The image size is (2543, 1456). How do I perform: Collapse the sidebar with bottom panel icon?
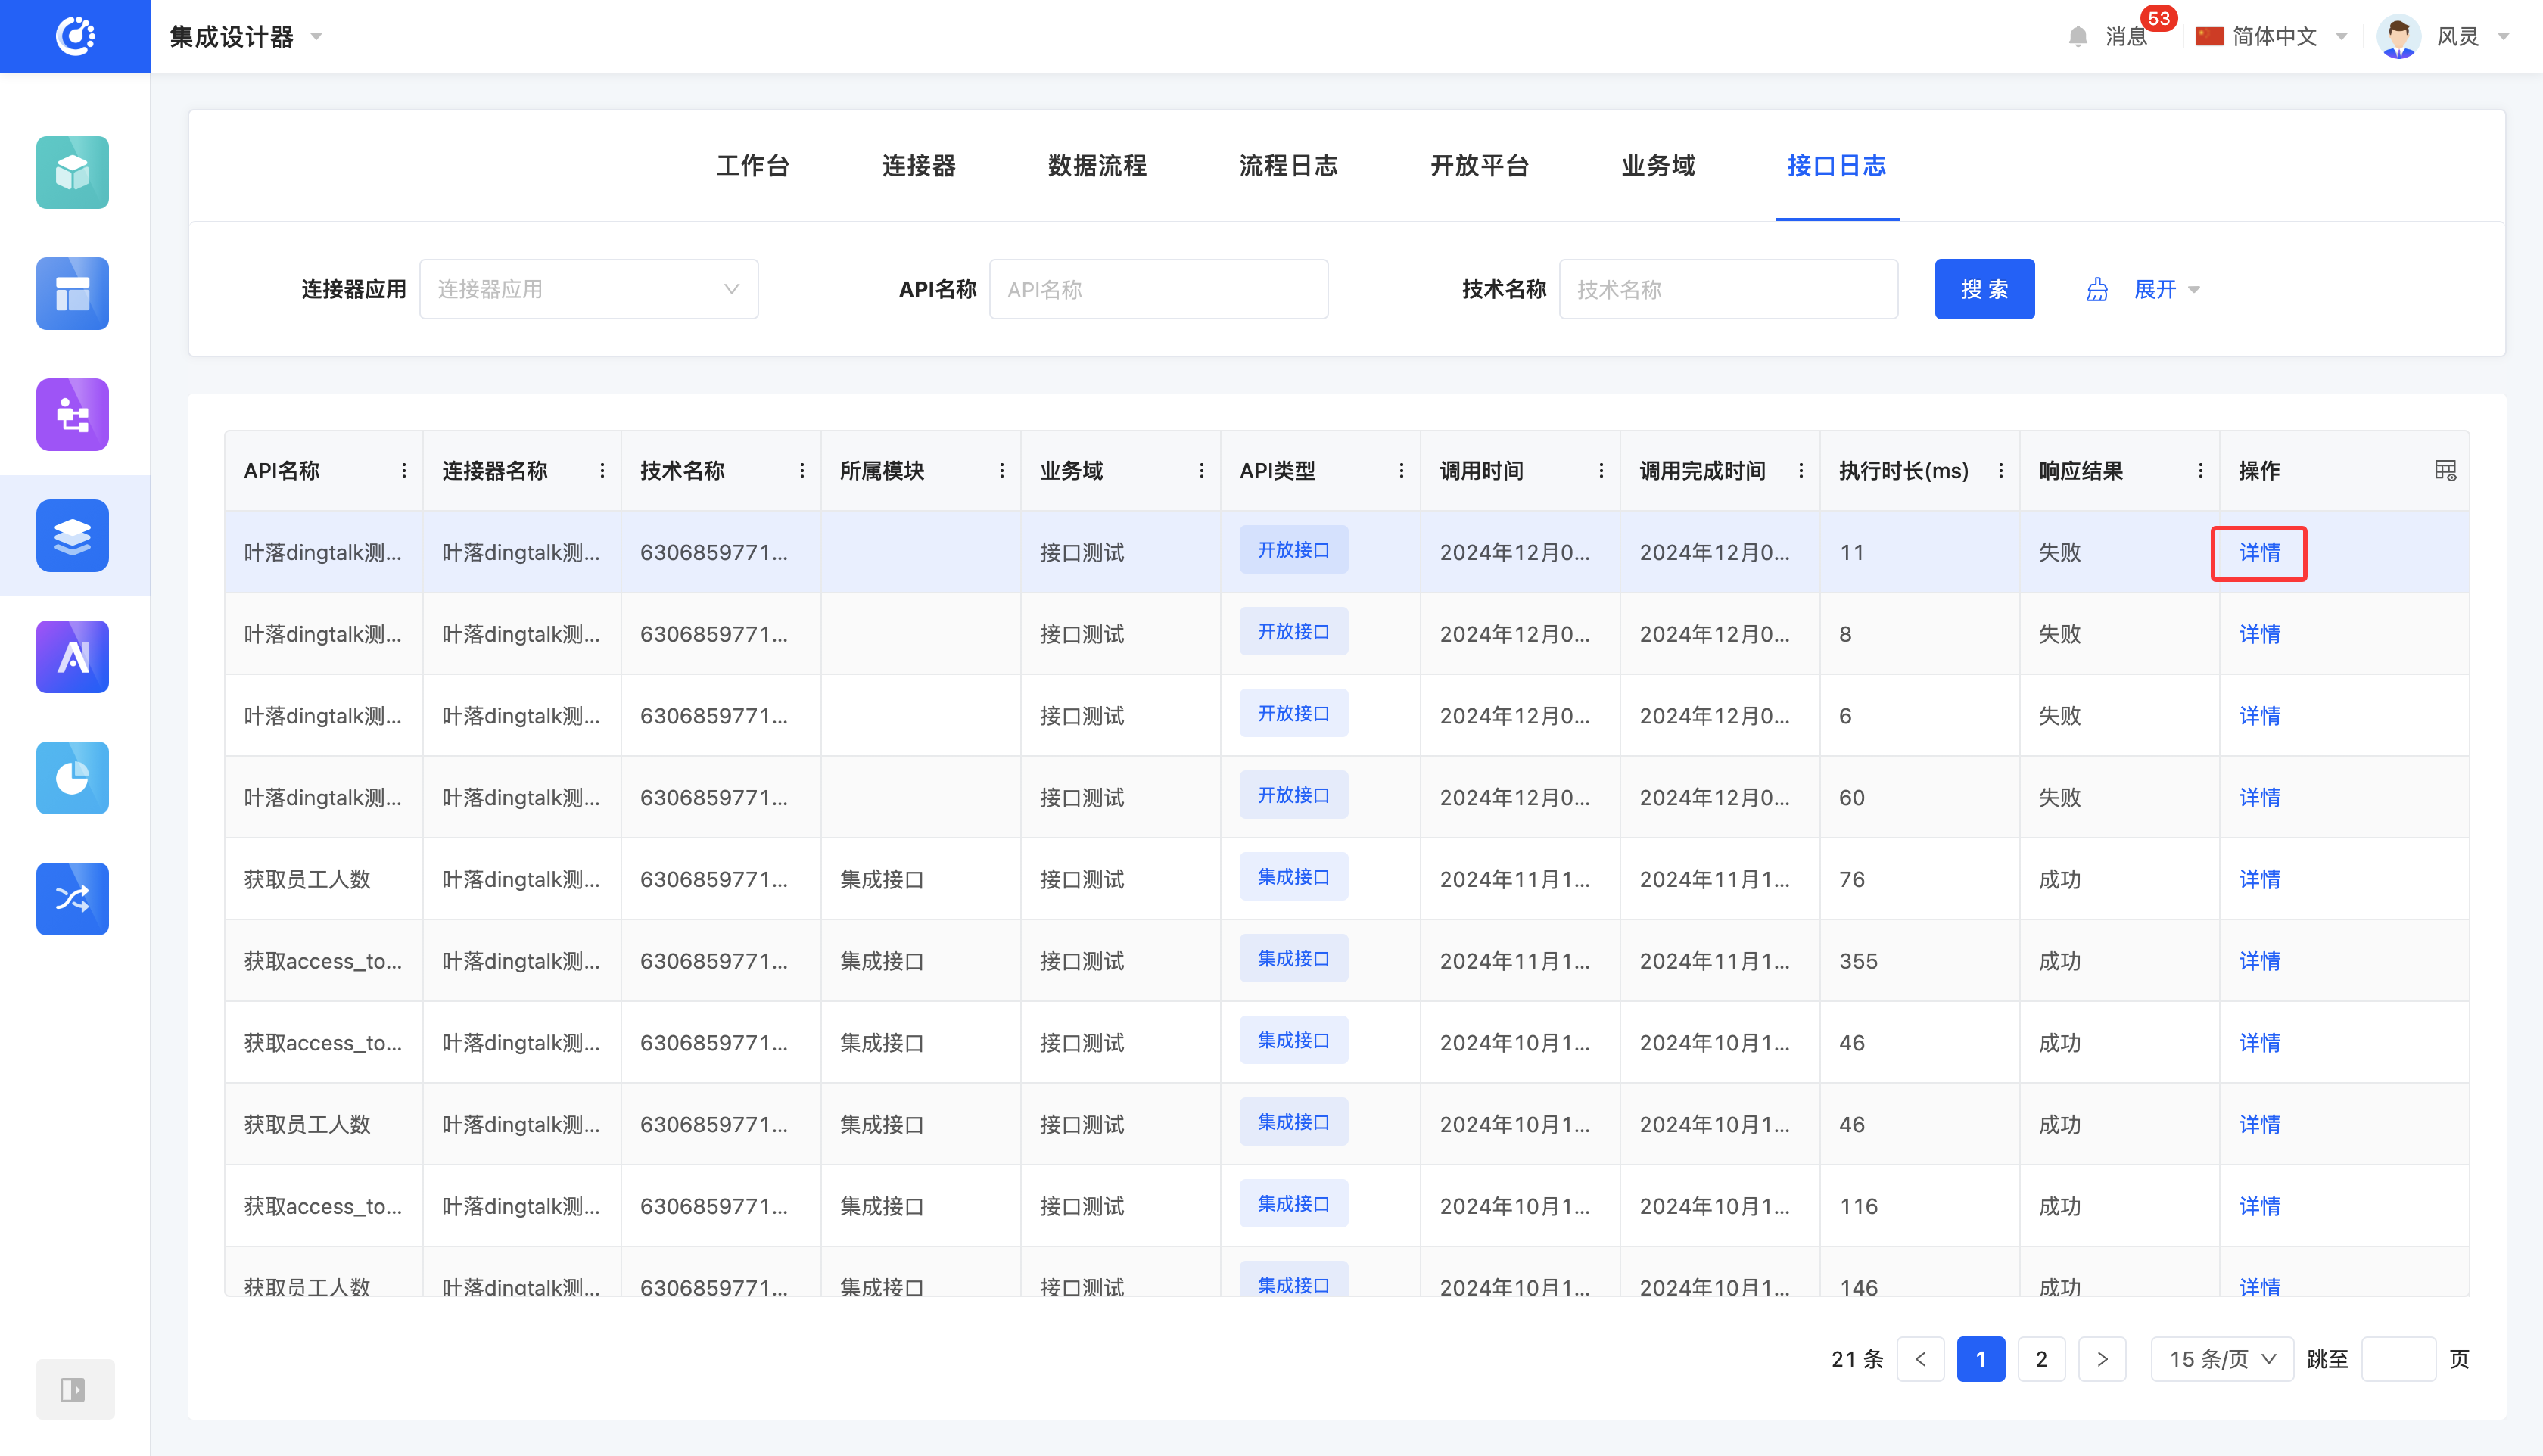click(x=73, y=1389)
